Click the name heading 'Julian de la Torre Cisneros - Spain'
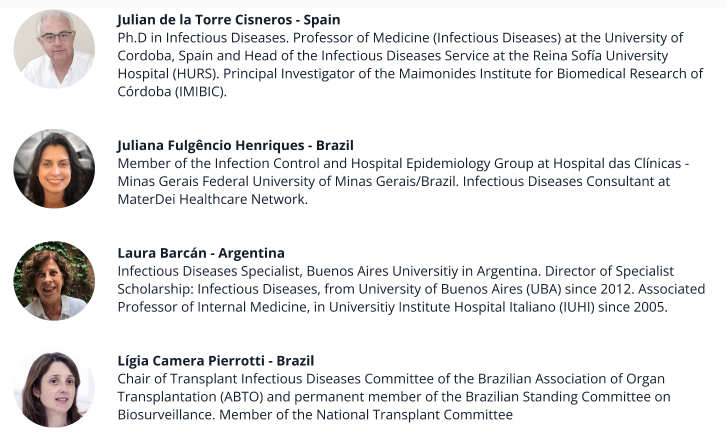 tap(228, 19)
